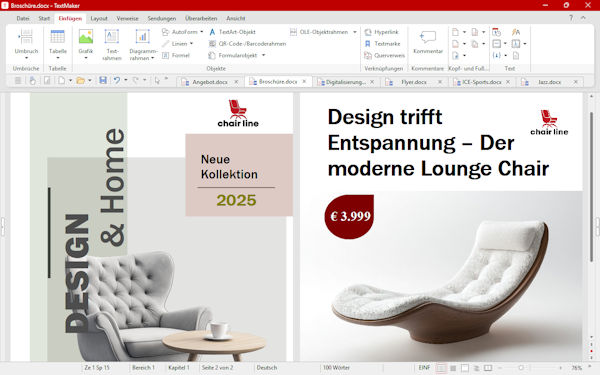Switch to the second view mode icon in status bar

click(453, 368)
